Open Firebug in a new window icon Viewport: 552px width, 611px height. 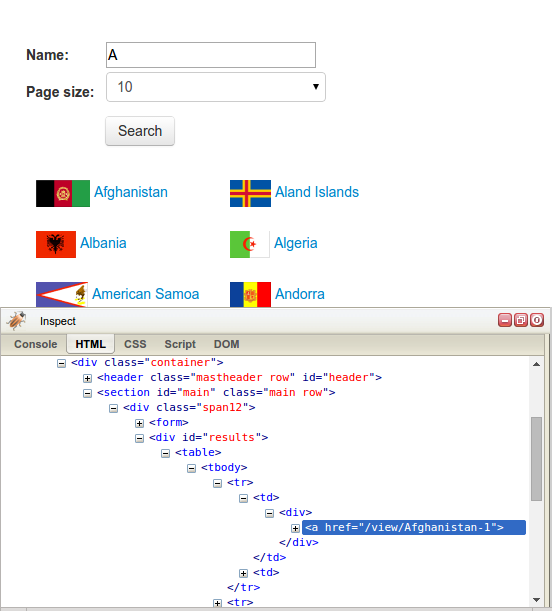coord(521,320)
